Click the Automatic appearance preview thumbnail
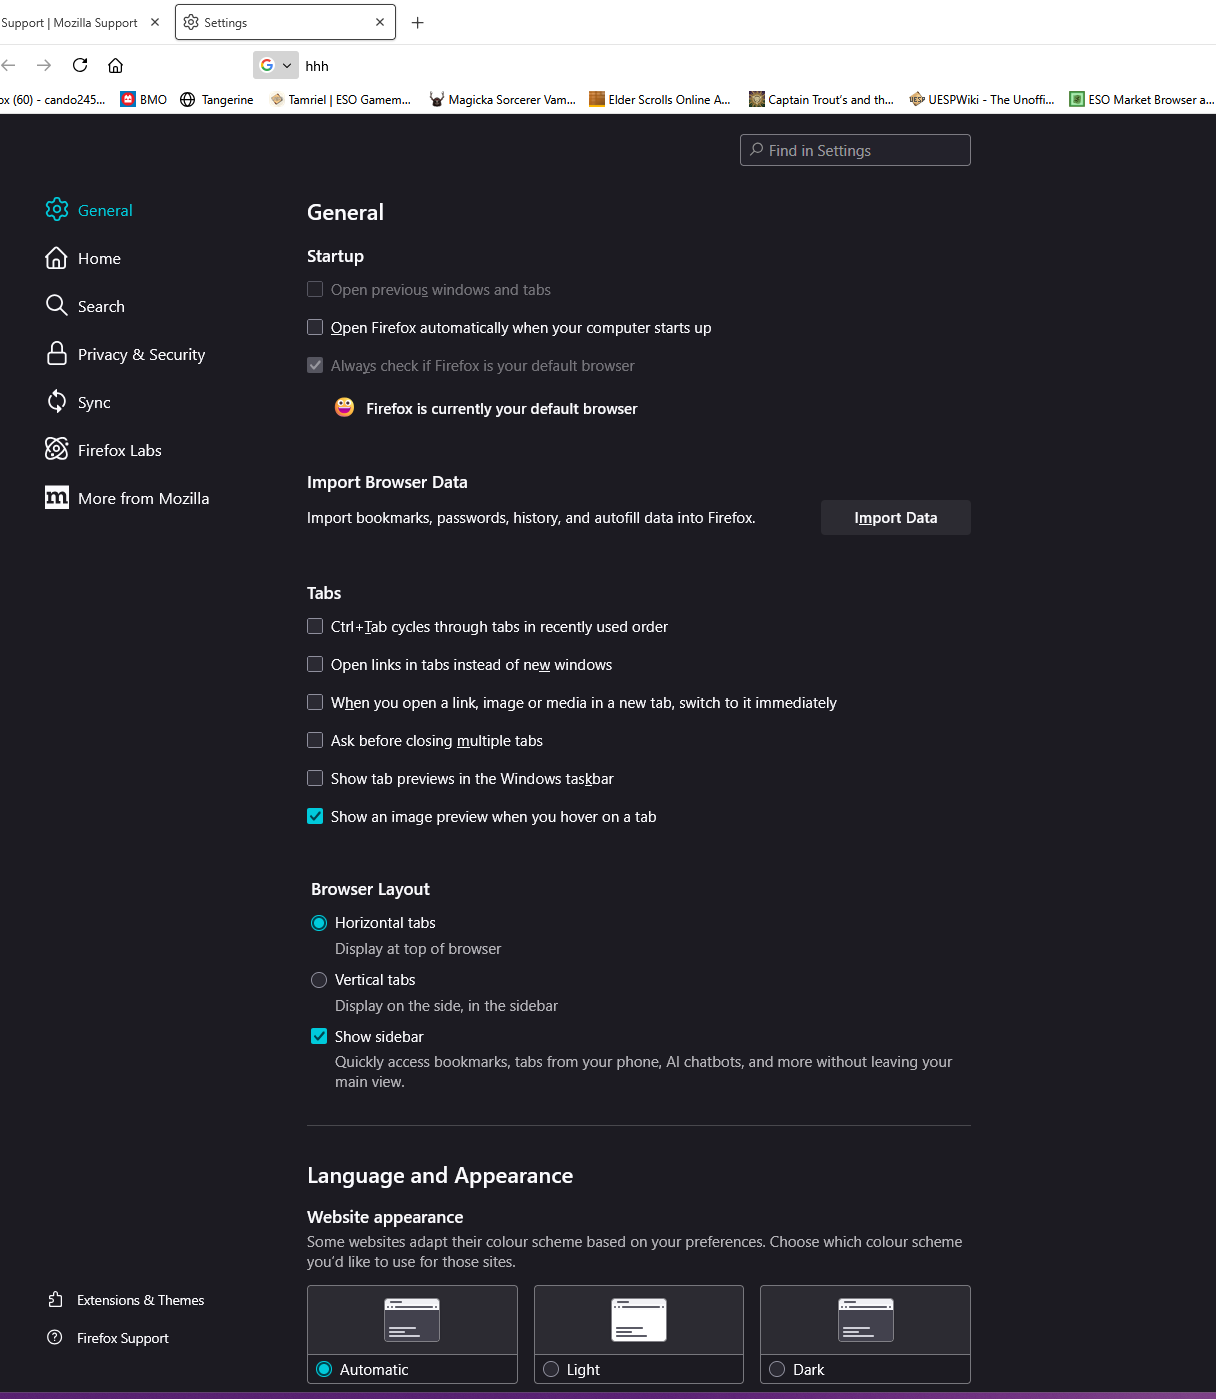 tap(412, 1320)
